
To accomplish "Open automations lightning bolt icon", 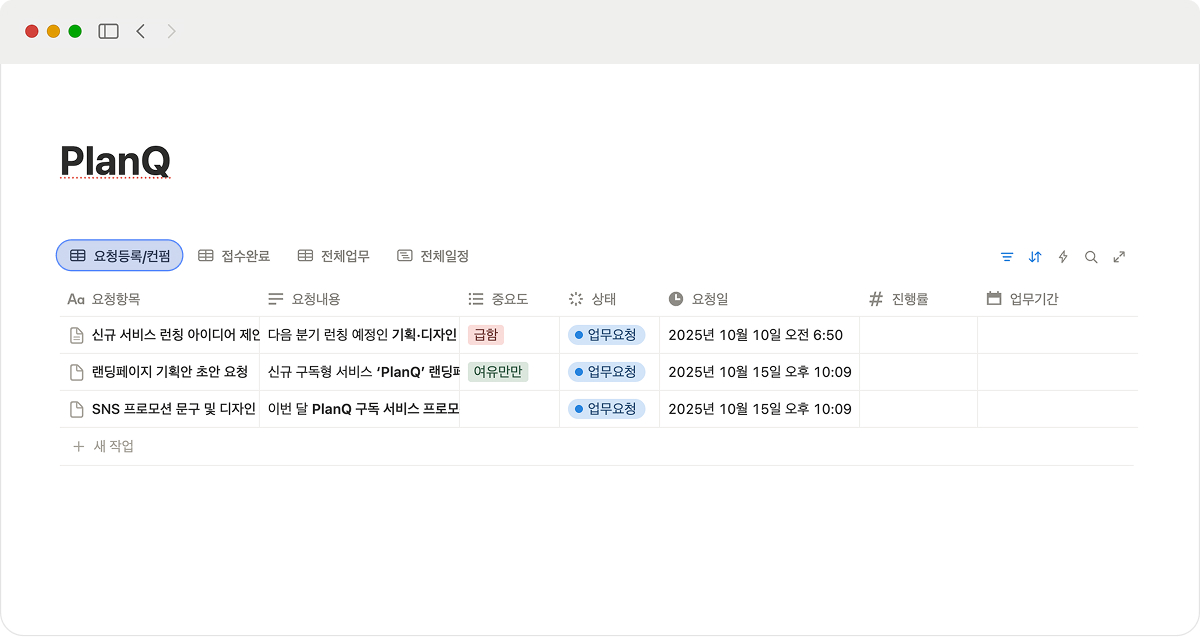I will pos(1063,257).
